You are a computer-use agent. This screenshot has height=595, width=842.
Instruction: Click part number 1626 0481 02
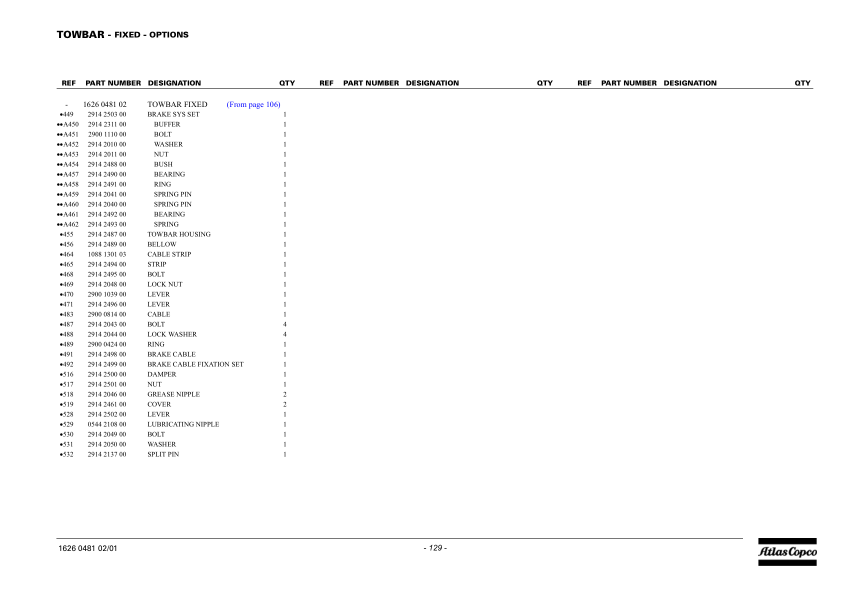[105, 104]
